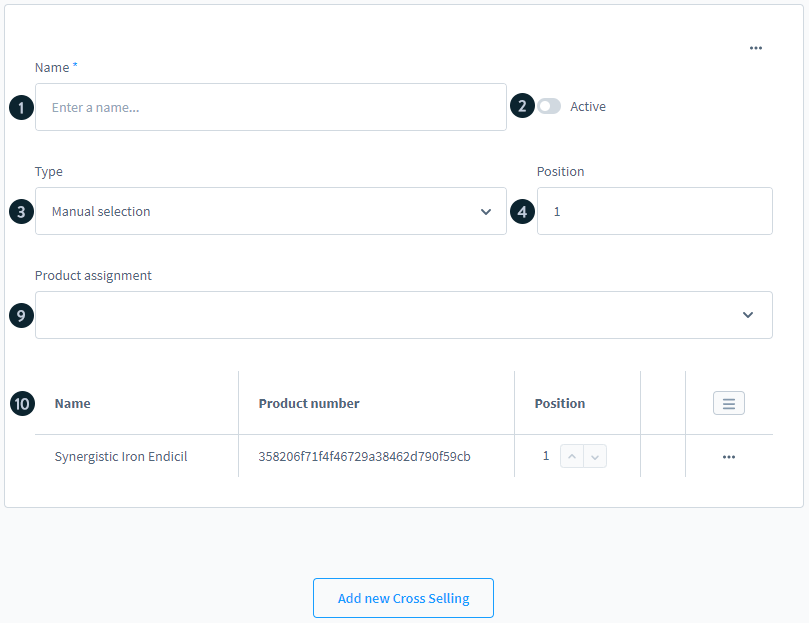This screenshot has width=809, height=623.
Task: Select the Synergistic Iron Endicil product name
Action: 121,457
